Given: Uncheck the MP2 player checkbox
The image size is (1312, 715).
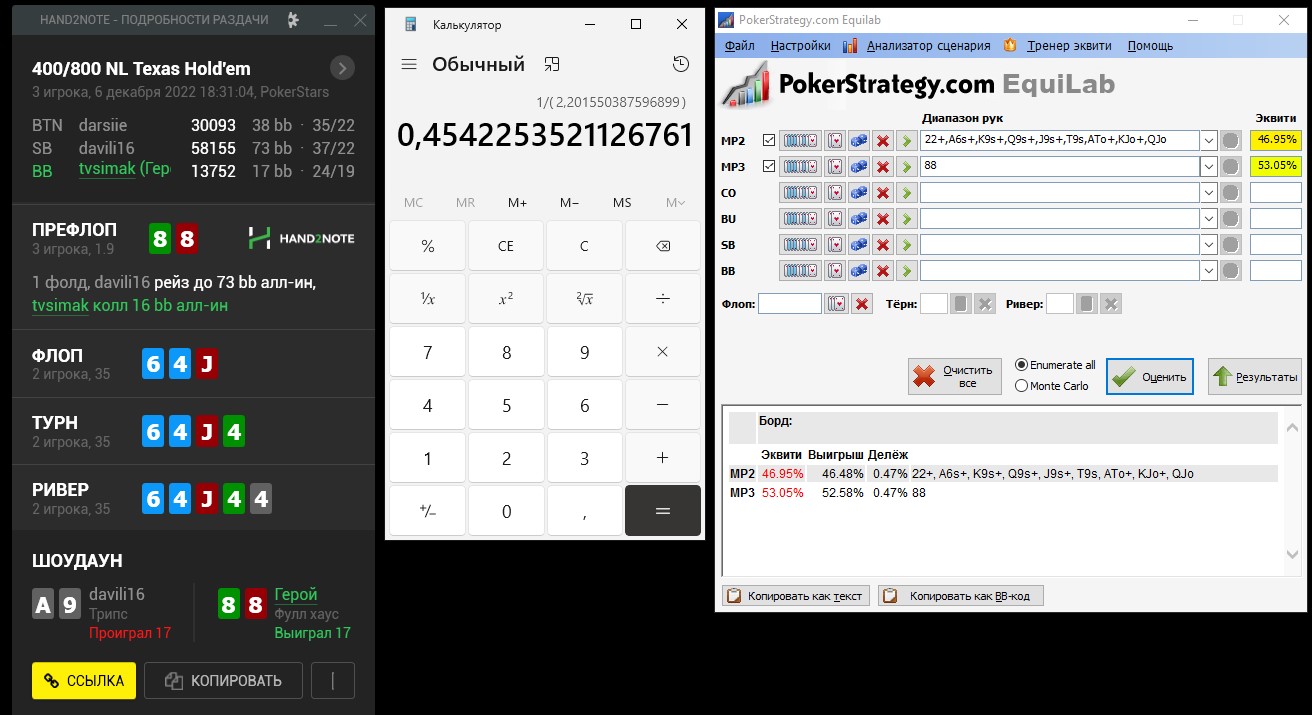Looking at the screenshot, I should tap(768, 140).
